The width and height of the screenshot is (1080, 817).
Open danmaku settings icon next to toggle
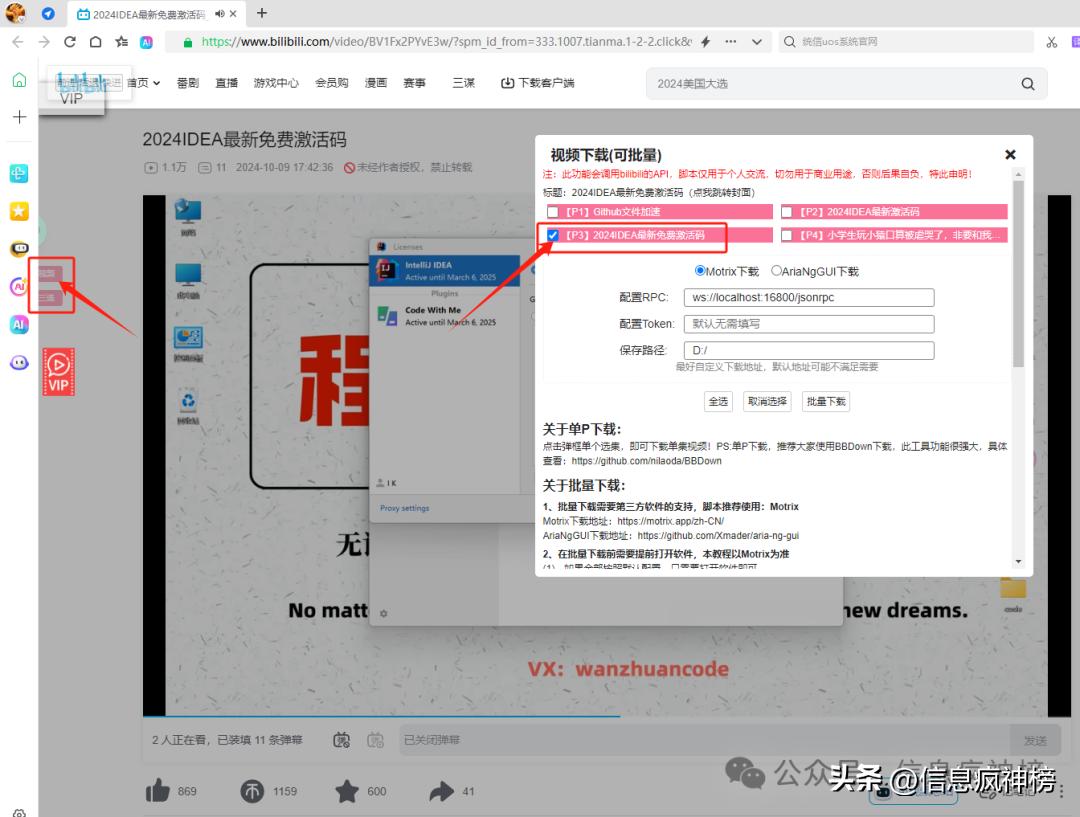[x=375, y=740]
